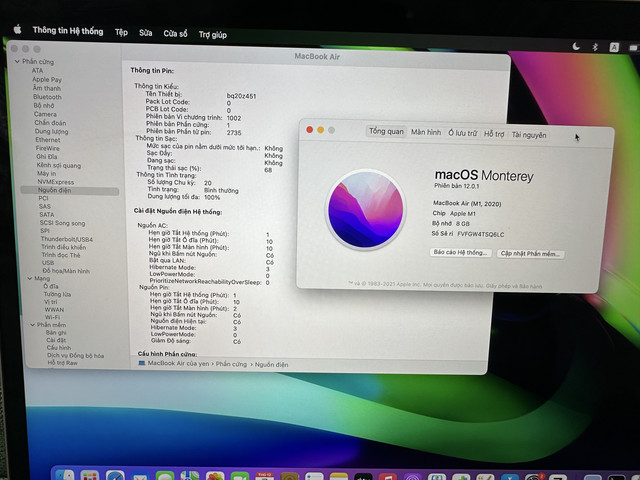
Task: Select Apple Pay in the sidebar
Action: pos(47,79)
